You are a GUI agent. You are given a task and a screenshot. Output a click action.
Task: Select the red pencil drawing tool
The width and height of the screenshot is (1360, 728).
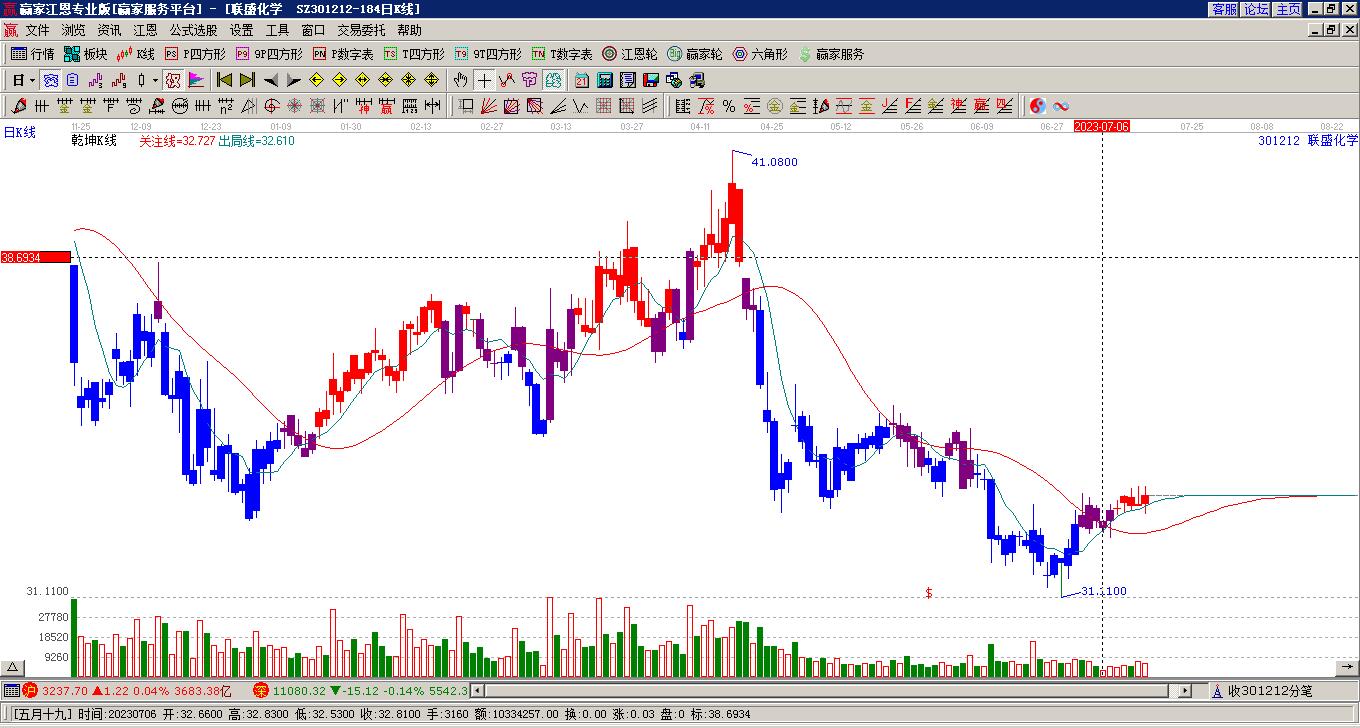[19, 106]
